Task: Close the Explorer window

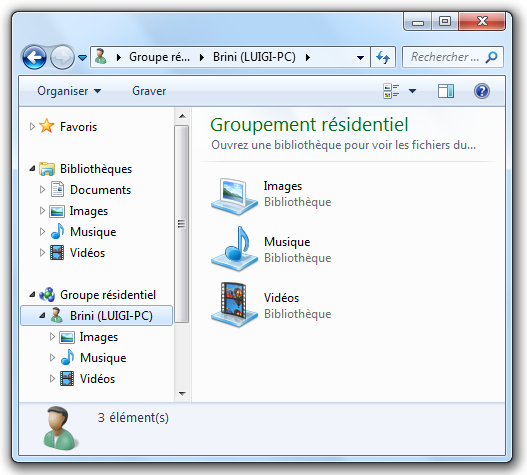Action: (482, 22)
